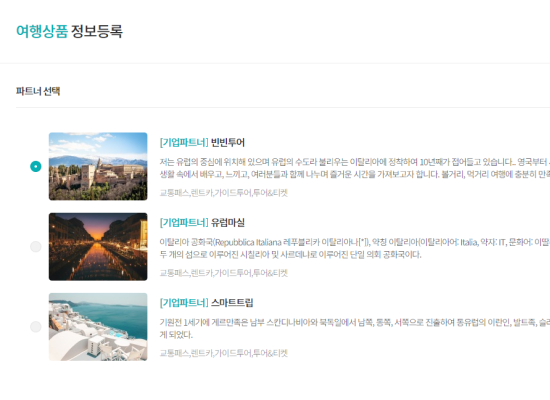
Task: Click the [기업파트너] tag before 유럽마실
Action: (184, 222)
